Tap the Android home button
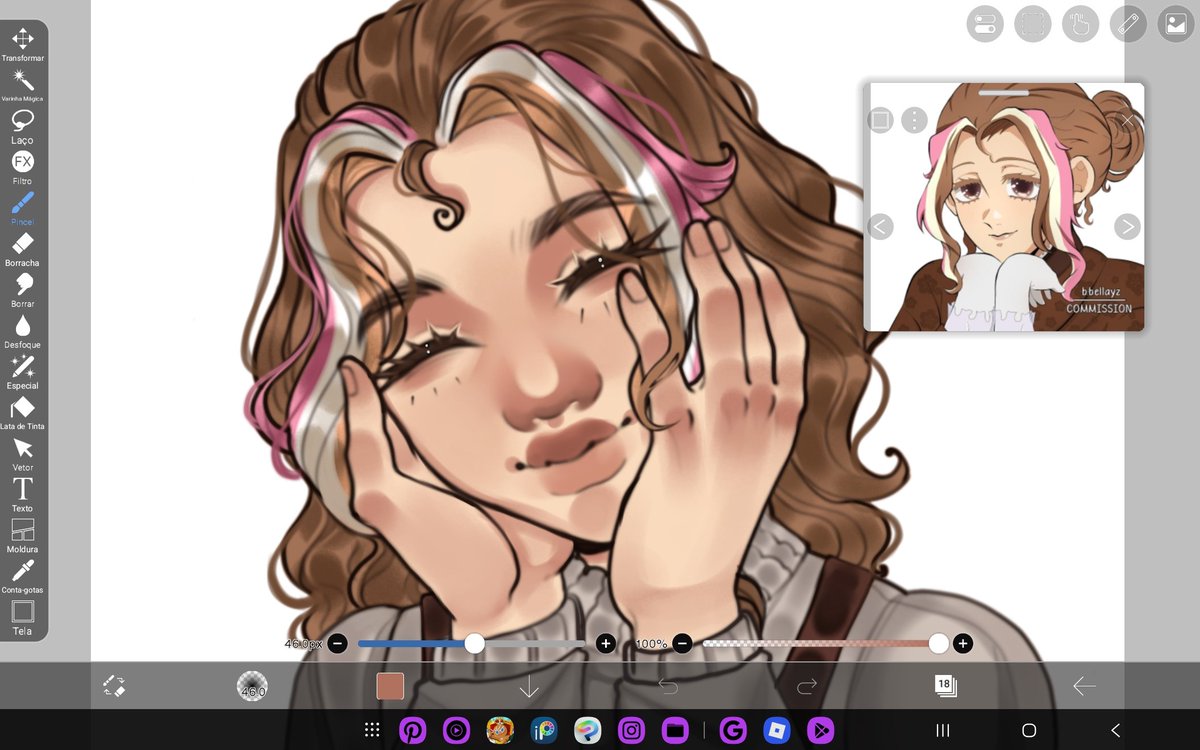 pyautogui.click(x=1029, y=731)
